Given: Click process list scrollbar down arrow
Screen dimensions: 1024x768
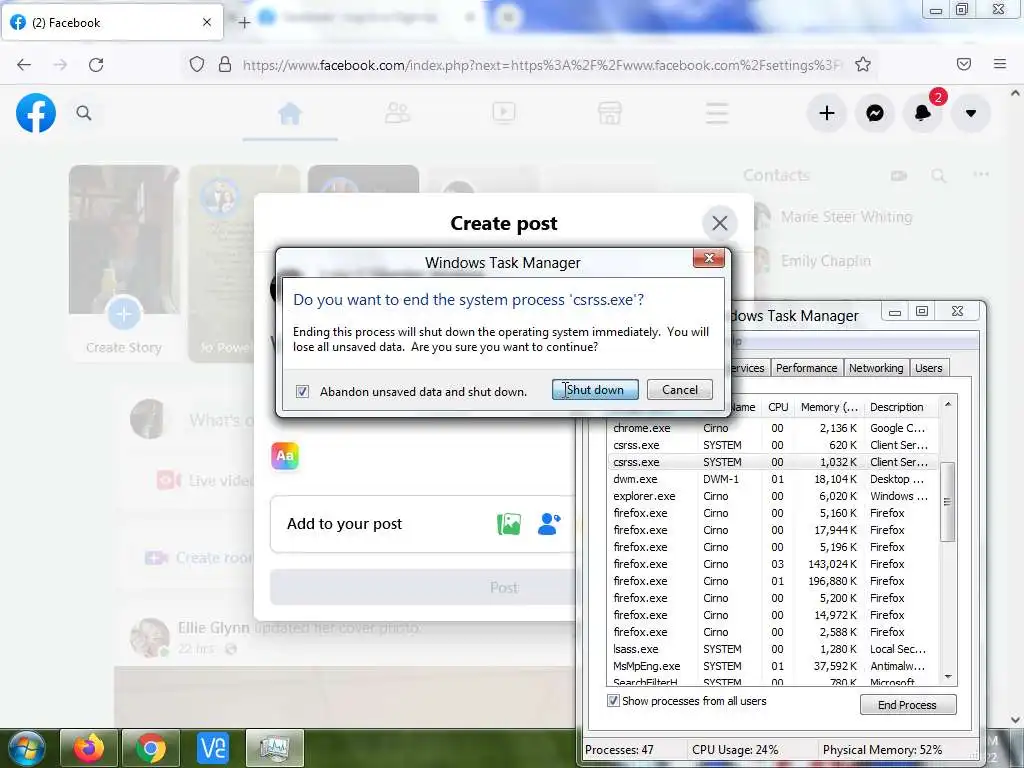Looking at the screenshot, I should click(948, 677).
